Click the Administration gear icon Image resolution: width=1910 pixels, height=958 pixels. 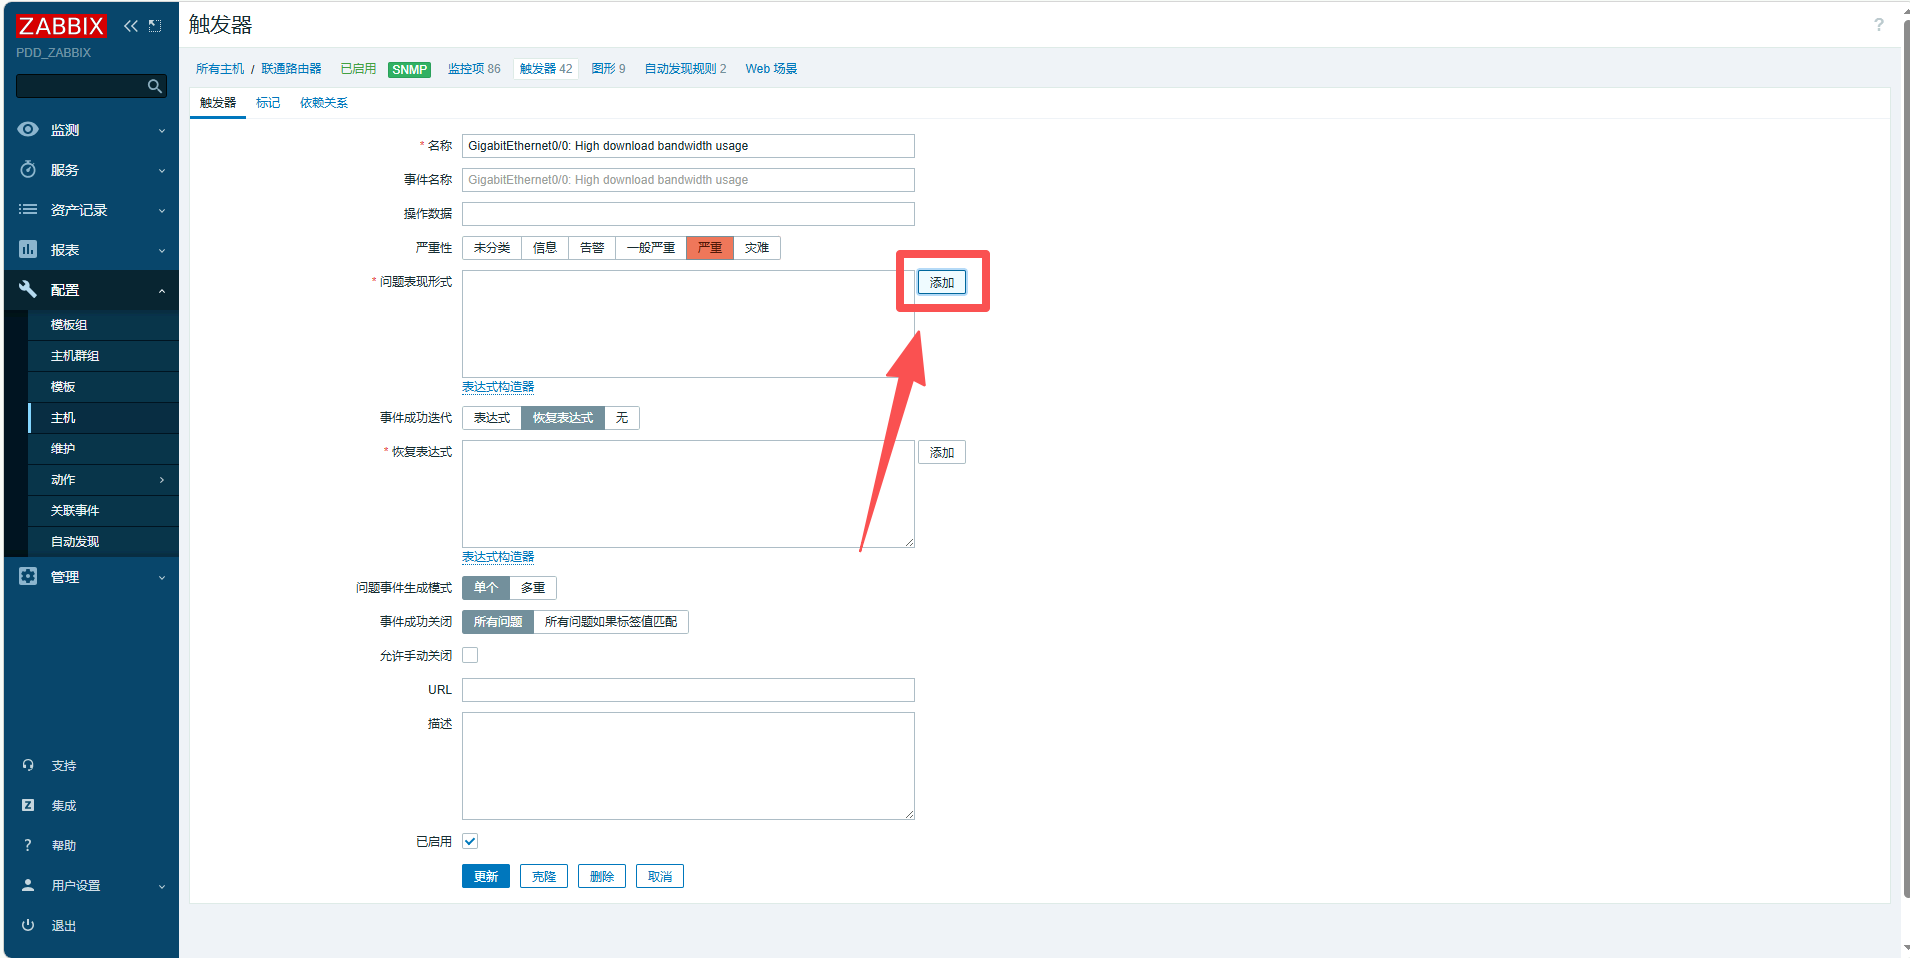pos(28,577)
